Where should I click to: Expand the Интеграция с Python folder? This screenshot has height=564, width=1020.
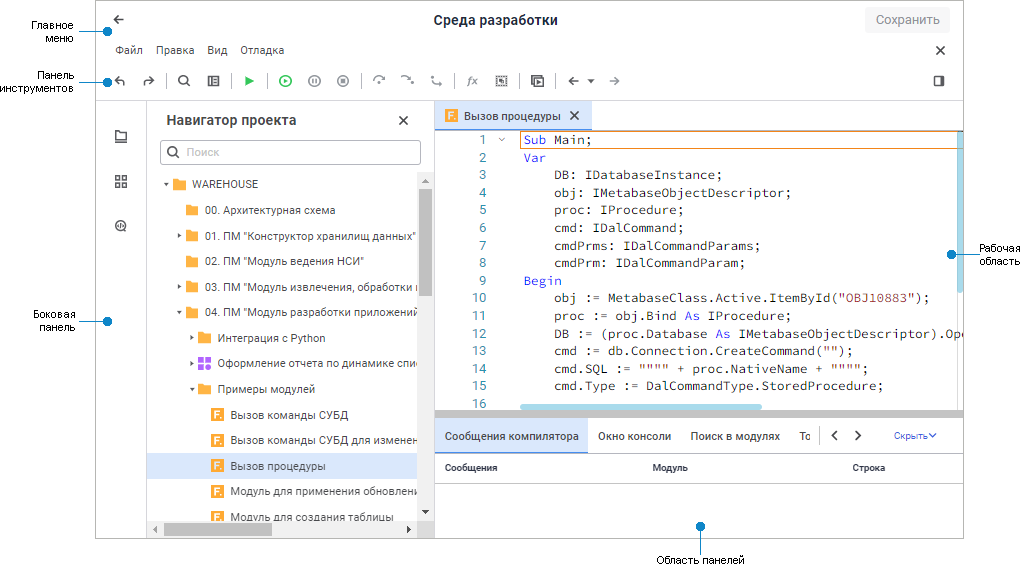192,338
